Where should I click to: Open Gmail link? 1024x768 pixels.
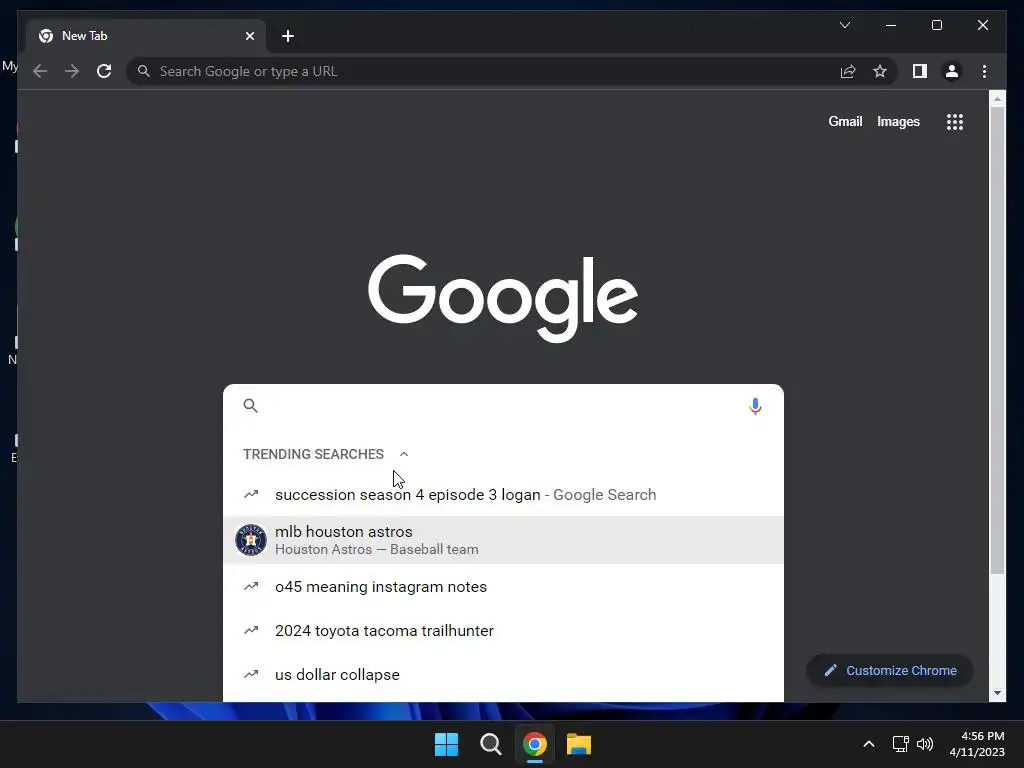click(845, 121)
